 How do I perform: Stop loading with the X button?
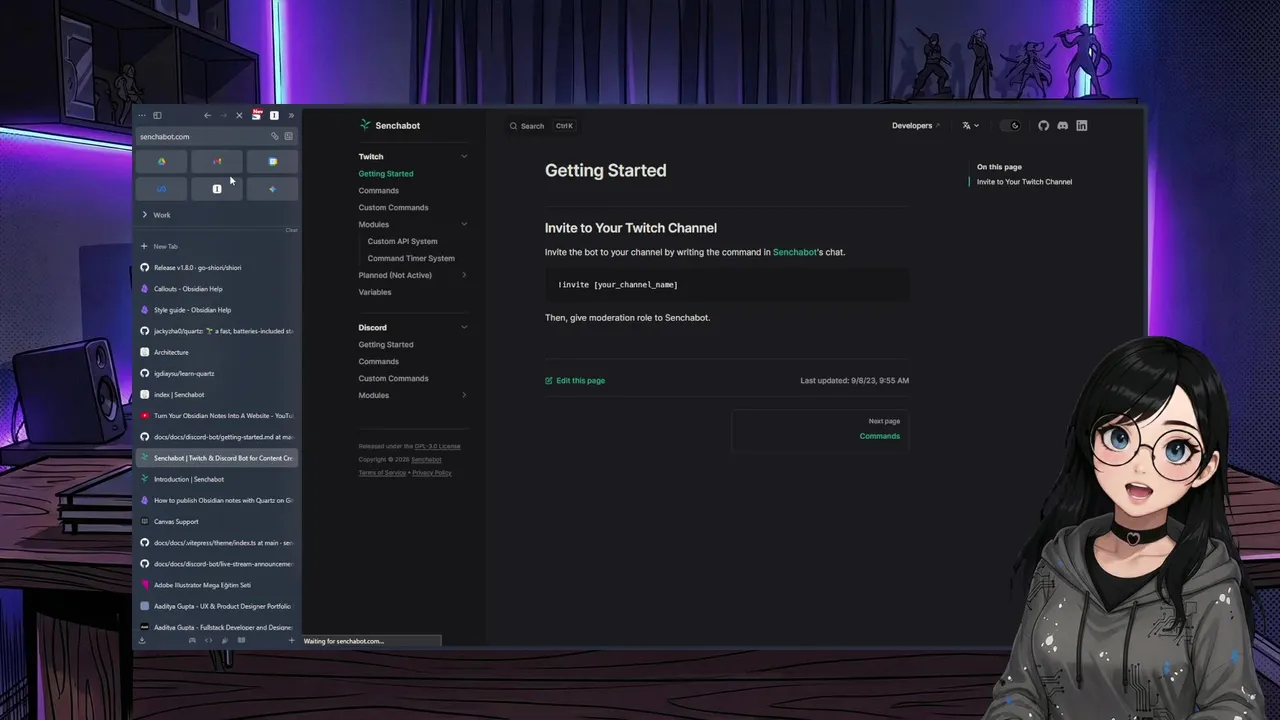click(239, 115)
